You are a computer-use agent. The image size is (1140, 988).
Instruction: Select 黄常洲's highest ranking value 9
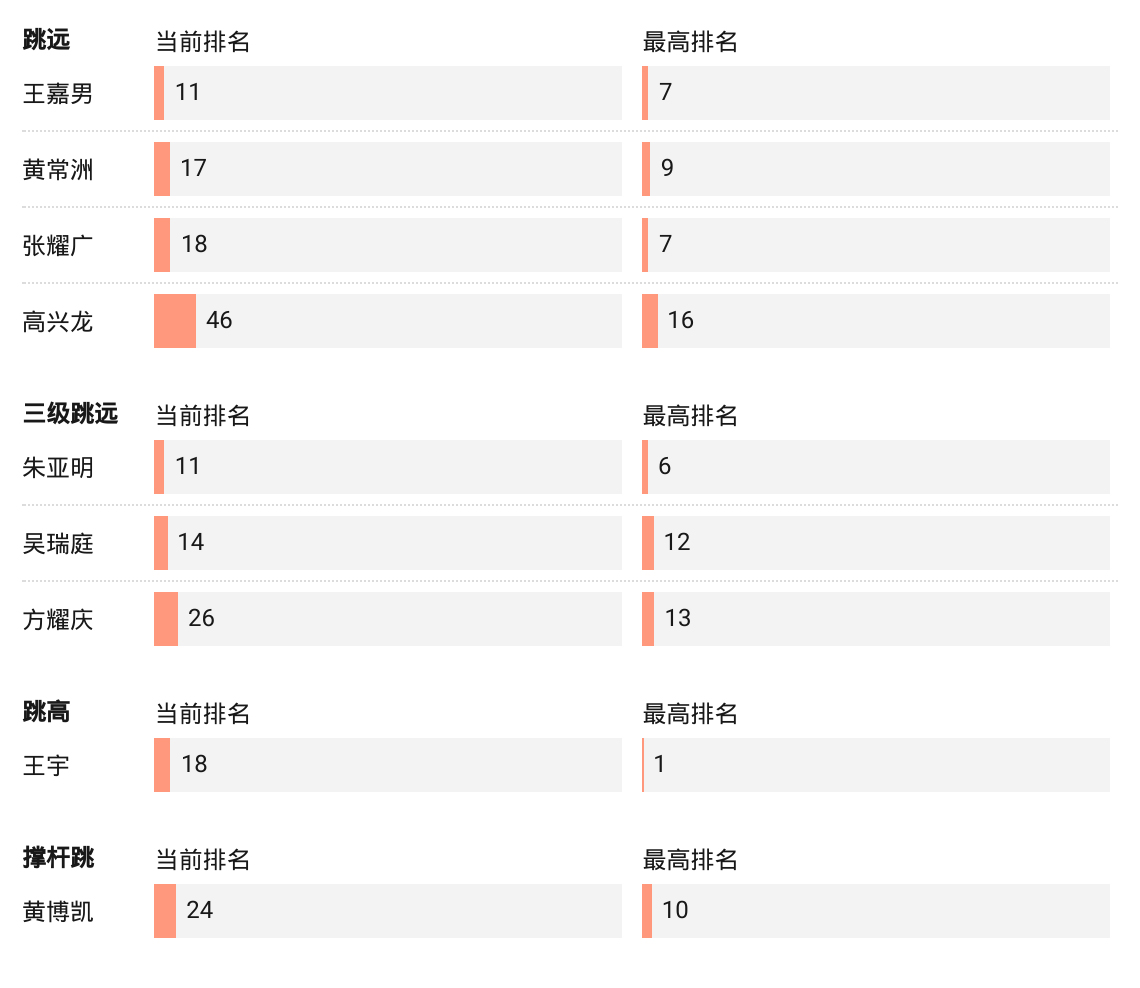click(667, 168)
